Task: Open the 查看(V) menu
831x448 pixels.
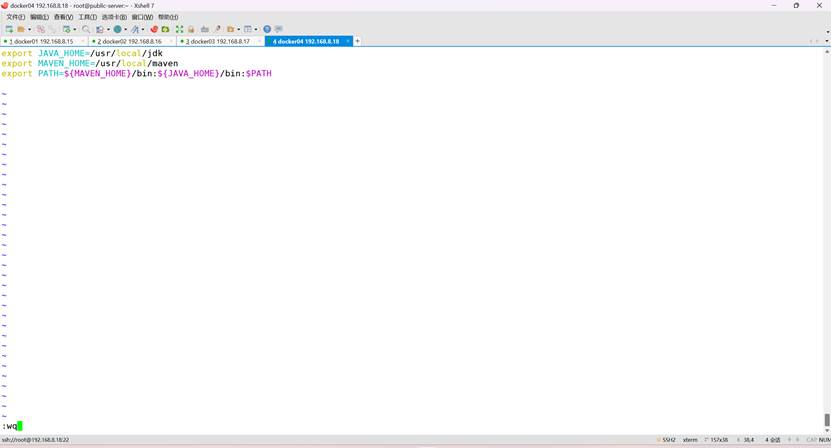Action: click(x=63, y=17)
